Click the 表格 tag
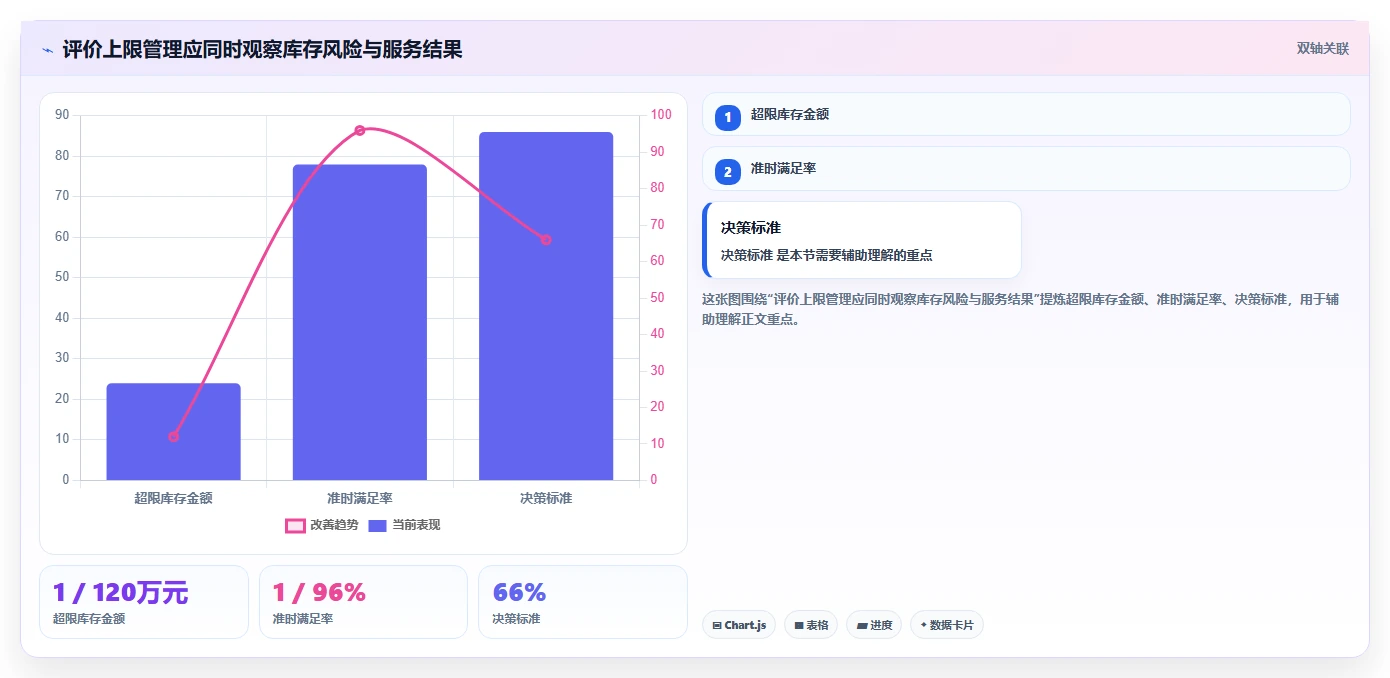1390x678 pixels. [x=811, y=625]
